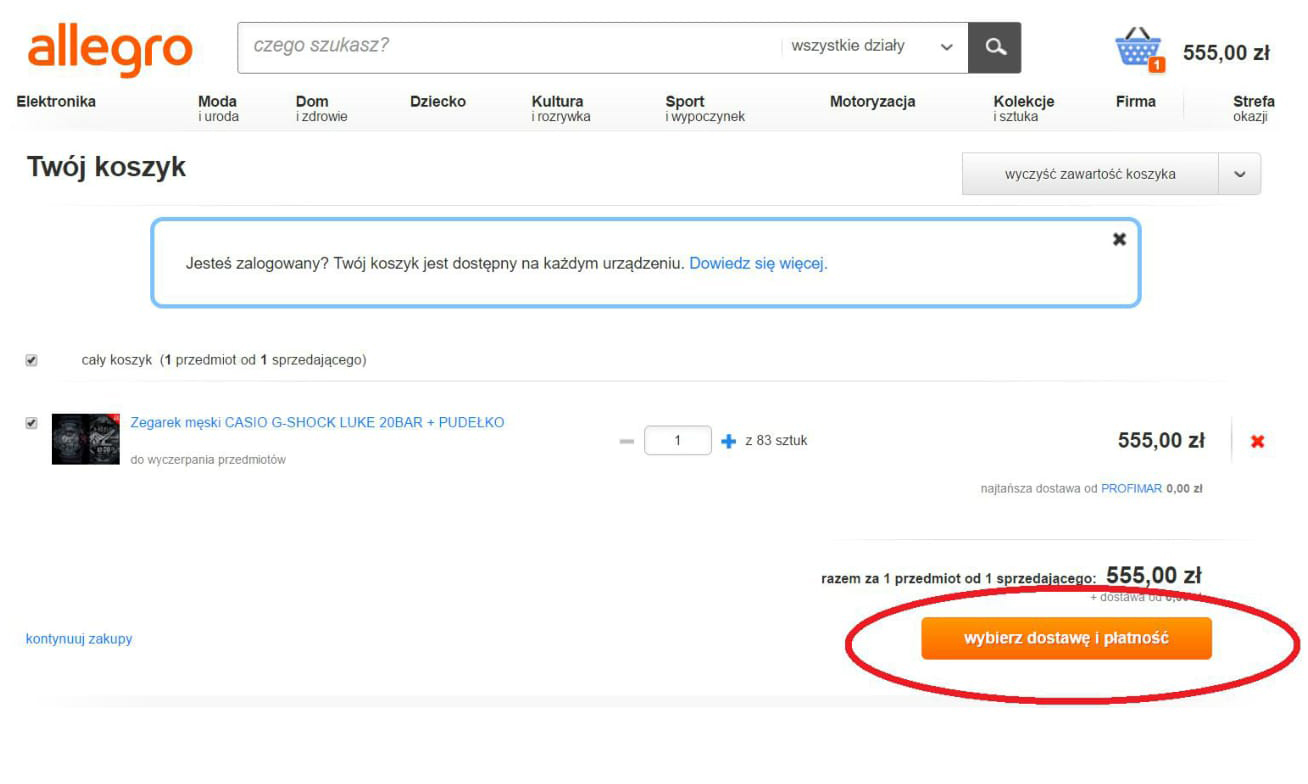Click the 'czego szukasz?' search field
Screen dimensions: 1308x784
pos(510,46)
